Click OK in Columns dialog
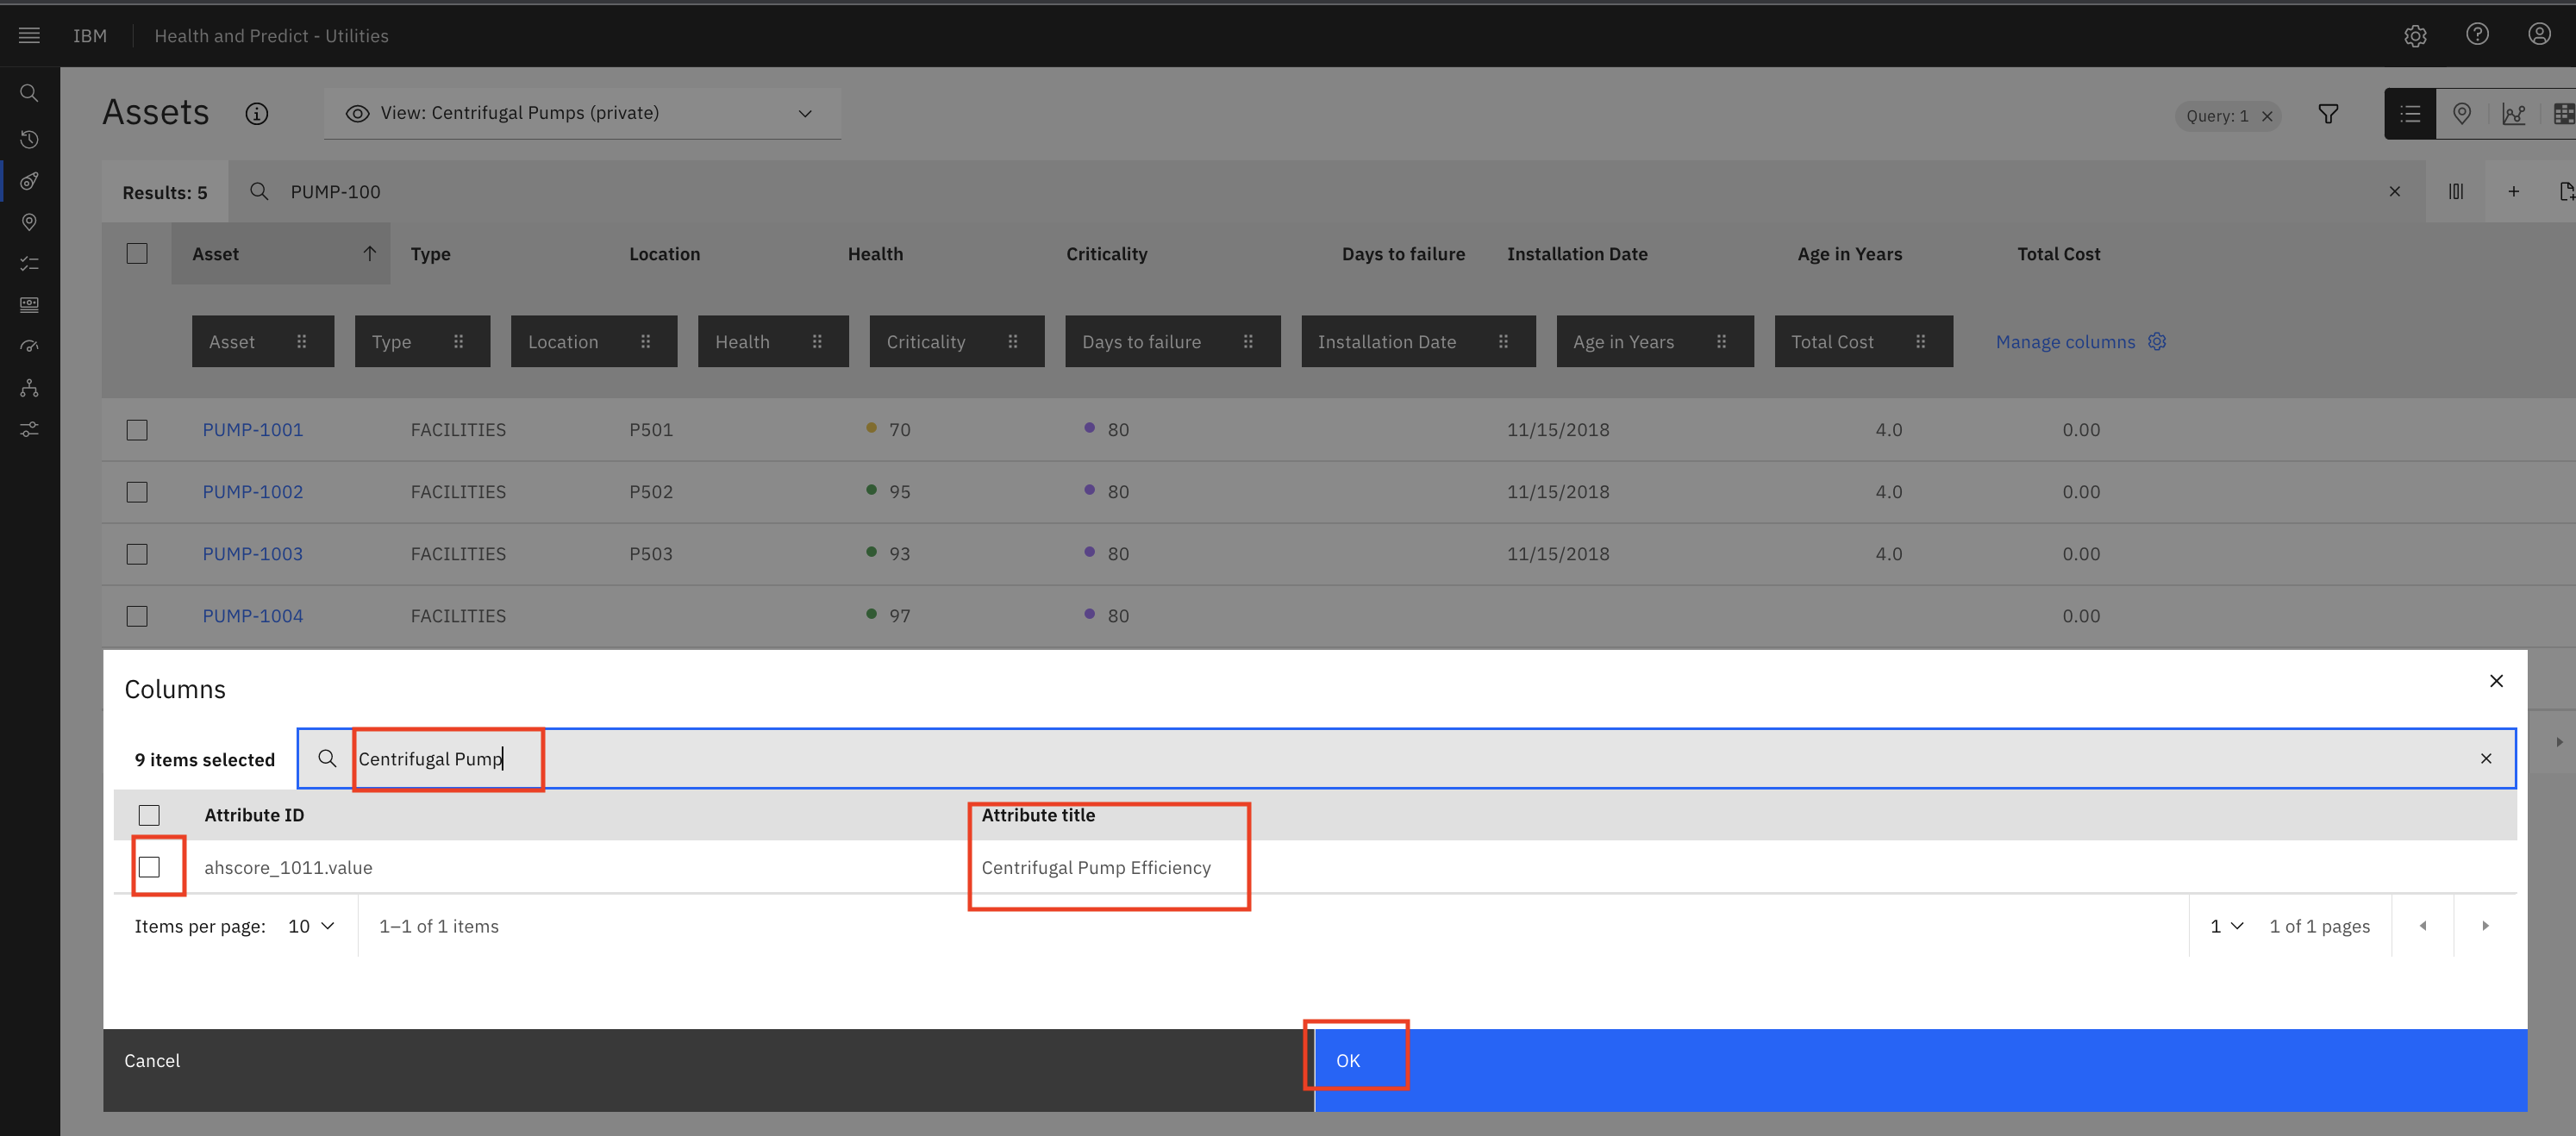This screenshot has height=1136, width=2576. (1920, 1070)
